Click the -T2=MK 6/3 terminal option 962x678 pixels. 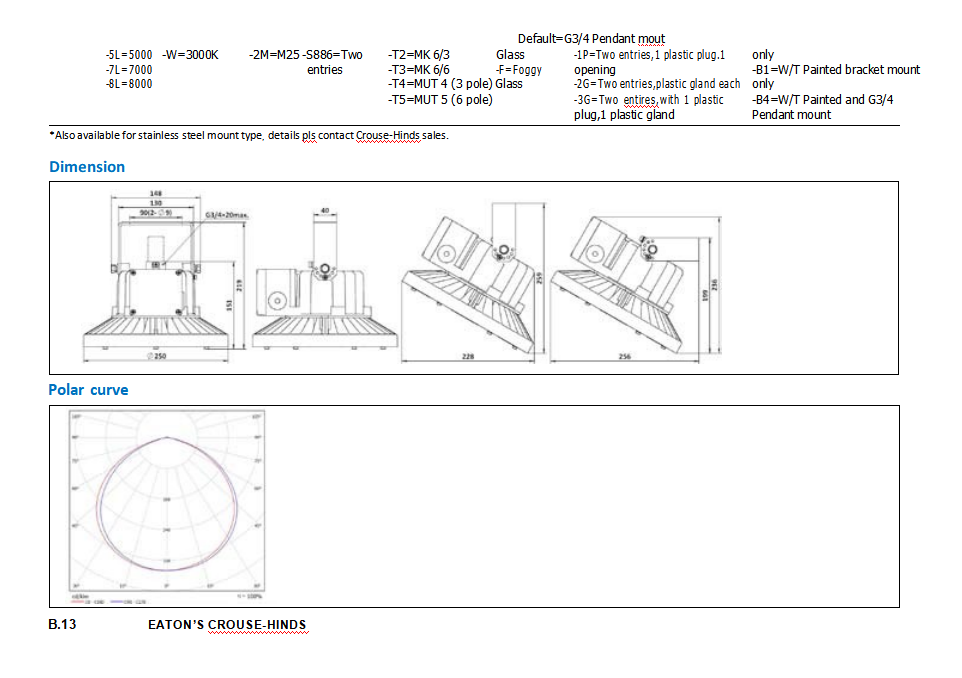pos(419,55)
